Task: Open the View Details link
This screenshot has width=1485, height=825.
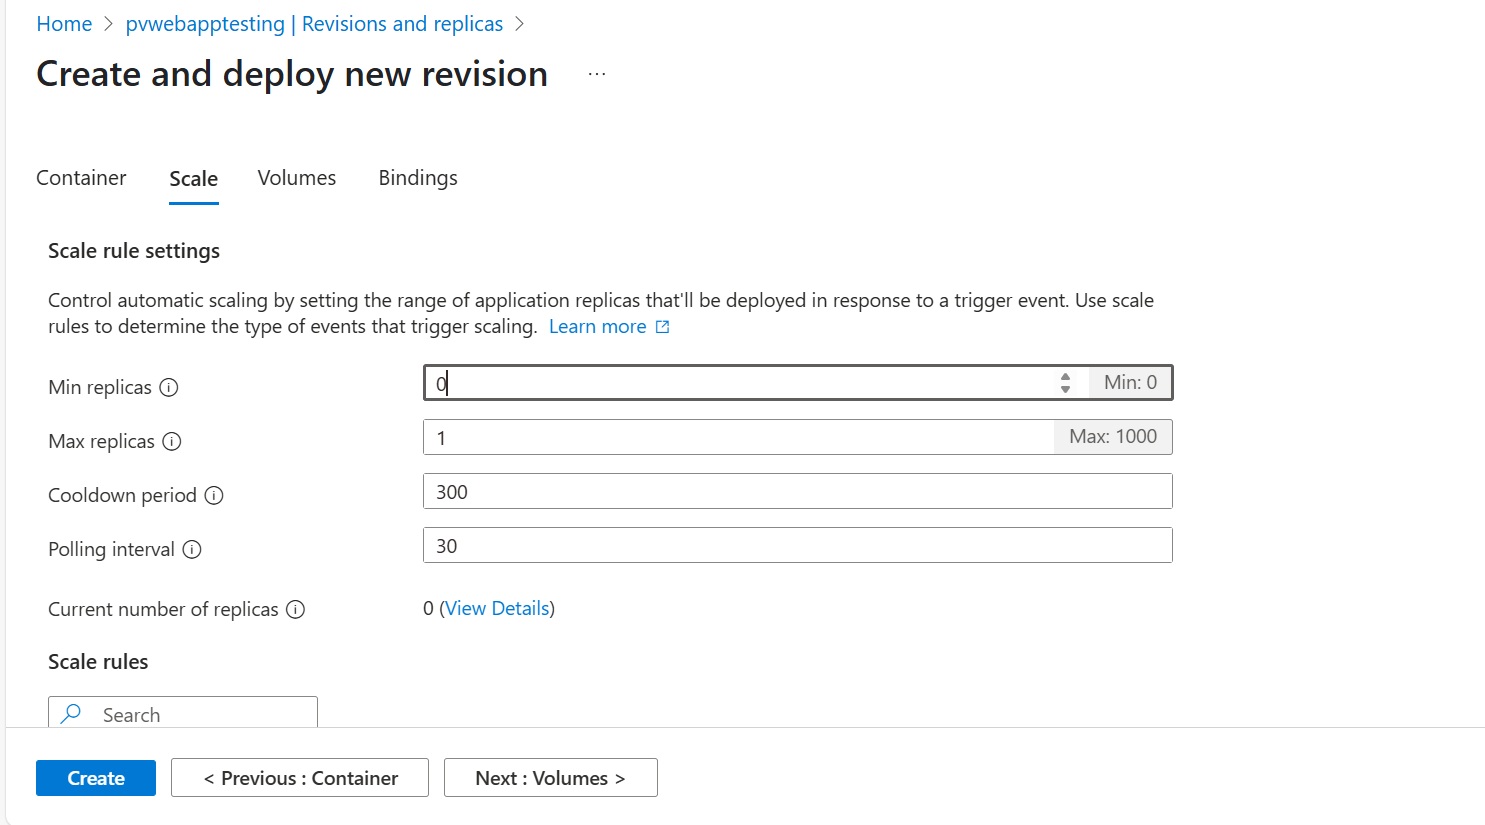Action: coord(497,609)
